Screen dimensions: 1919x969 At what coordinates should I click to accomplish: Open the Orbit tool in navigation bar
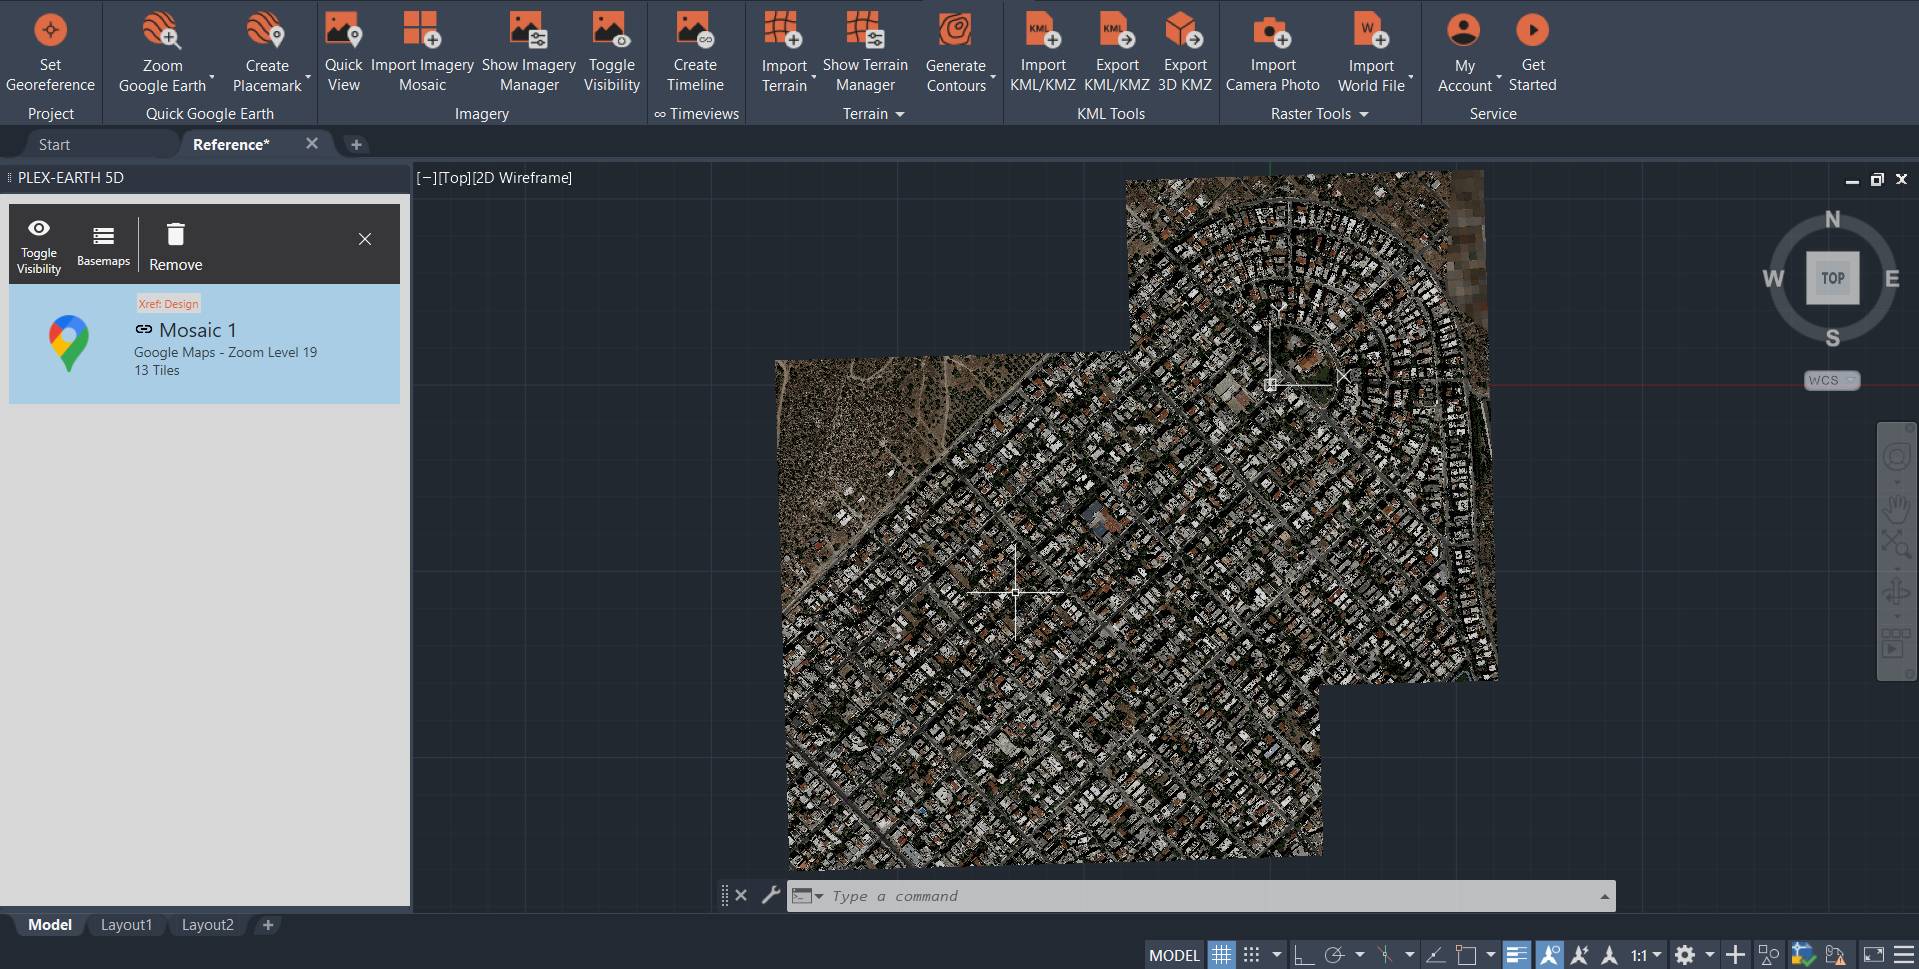1896,593
